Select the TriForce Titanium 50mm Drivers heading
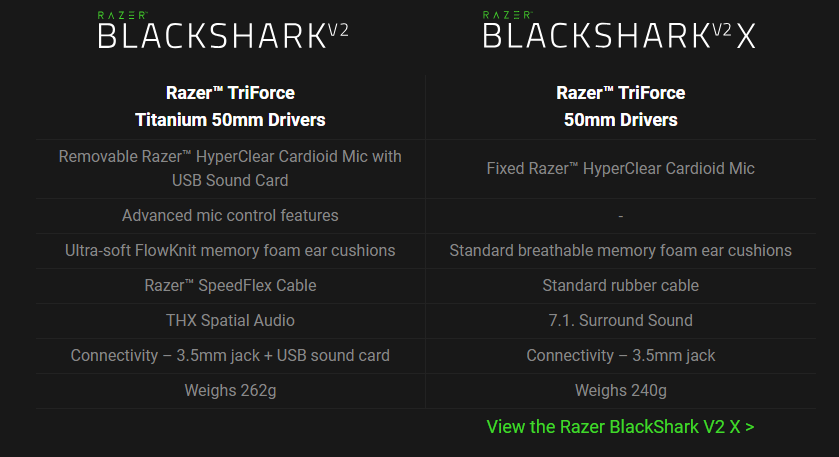Image resolution: width=839 pixels, height=457 pixels. click(x=230, y=106)
